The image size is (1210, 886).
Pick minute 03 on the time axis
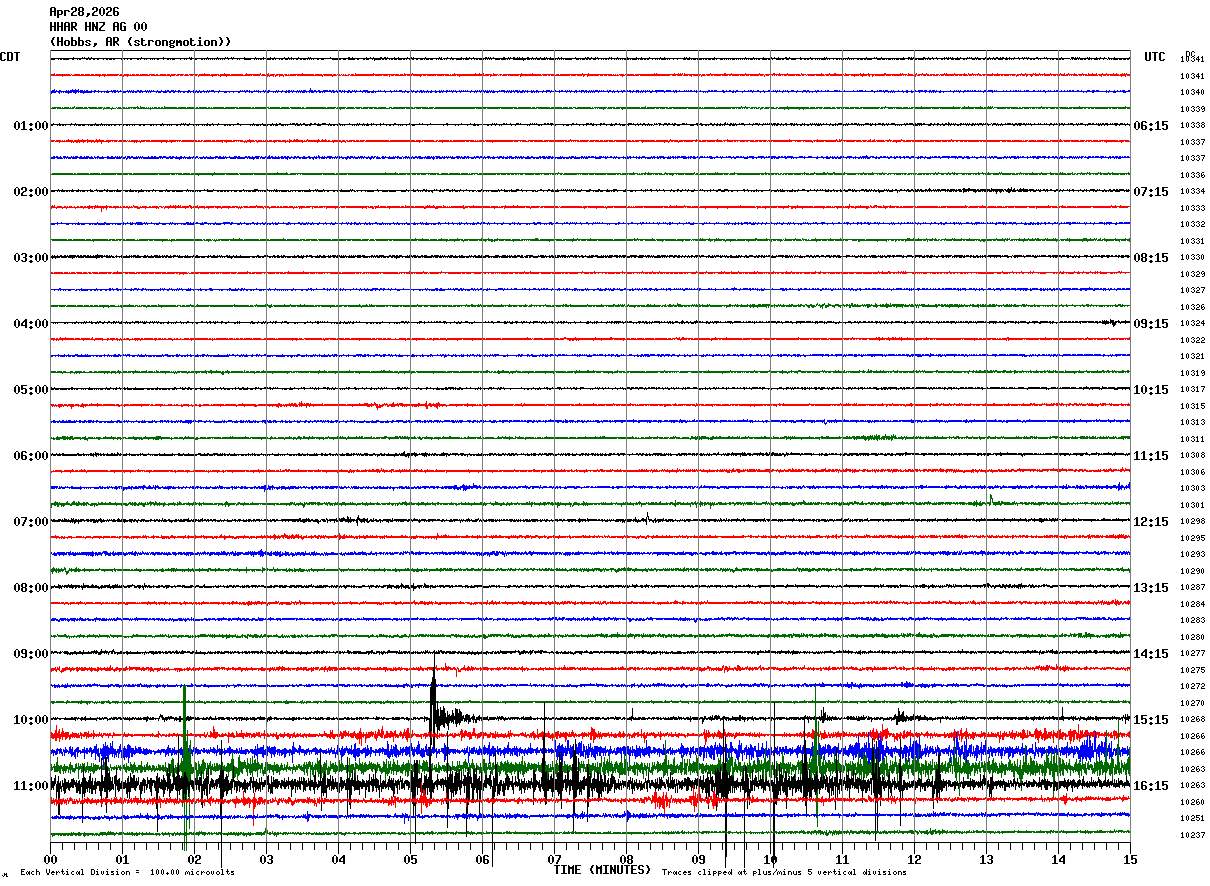(266, 860)
